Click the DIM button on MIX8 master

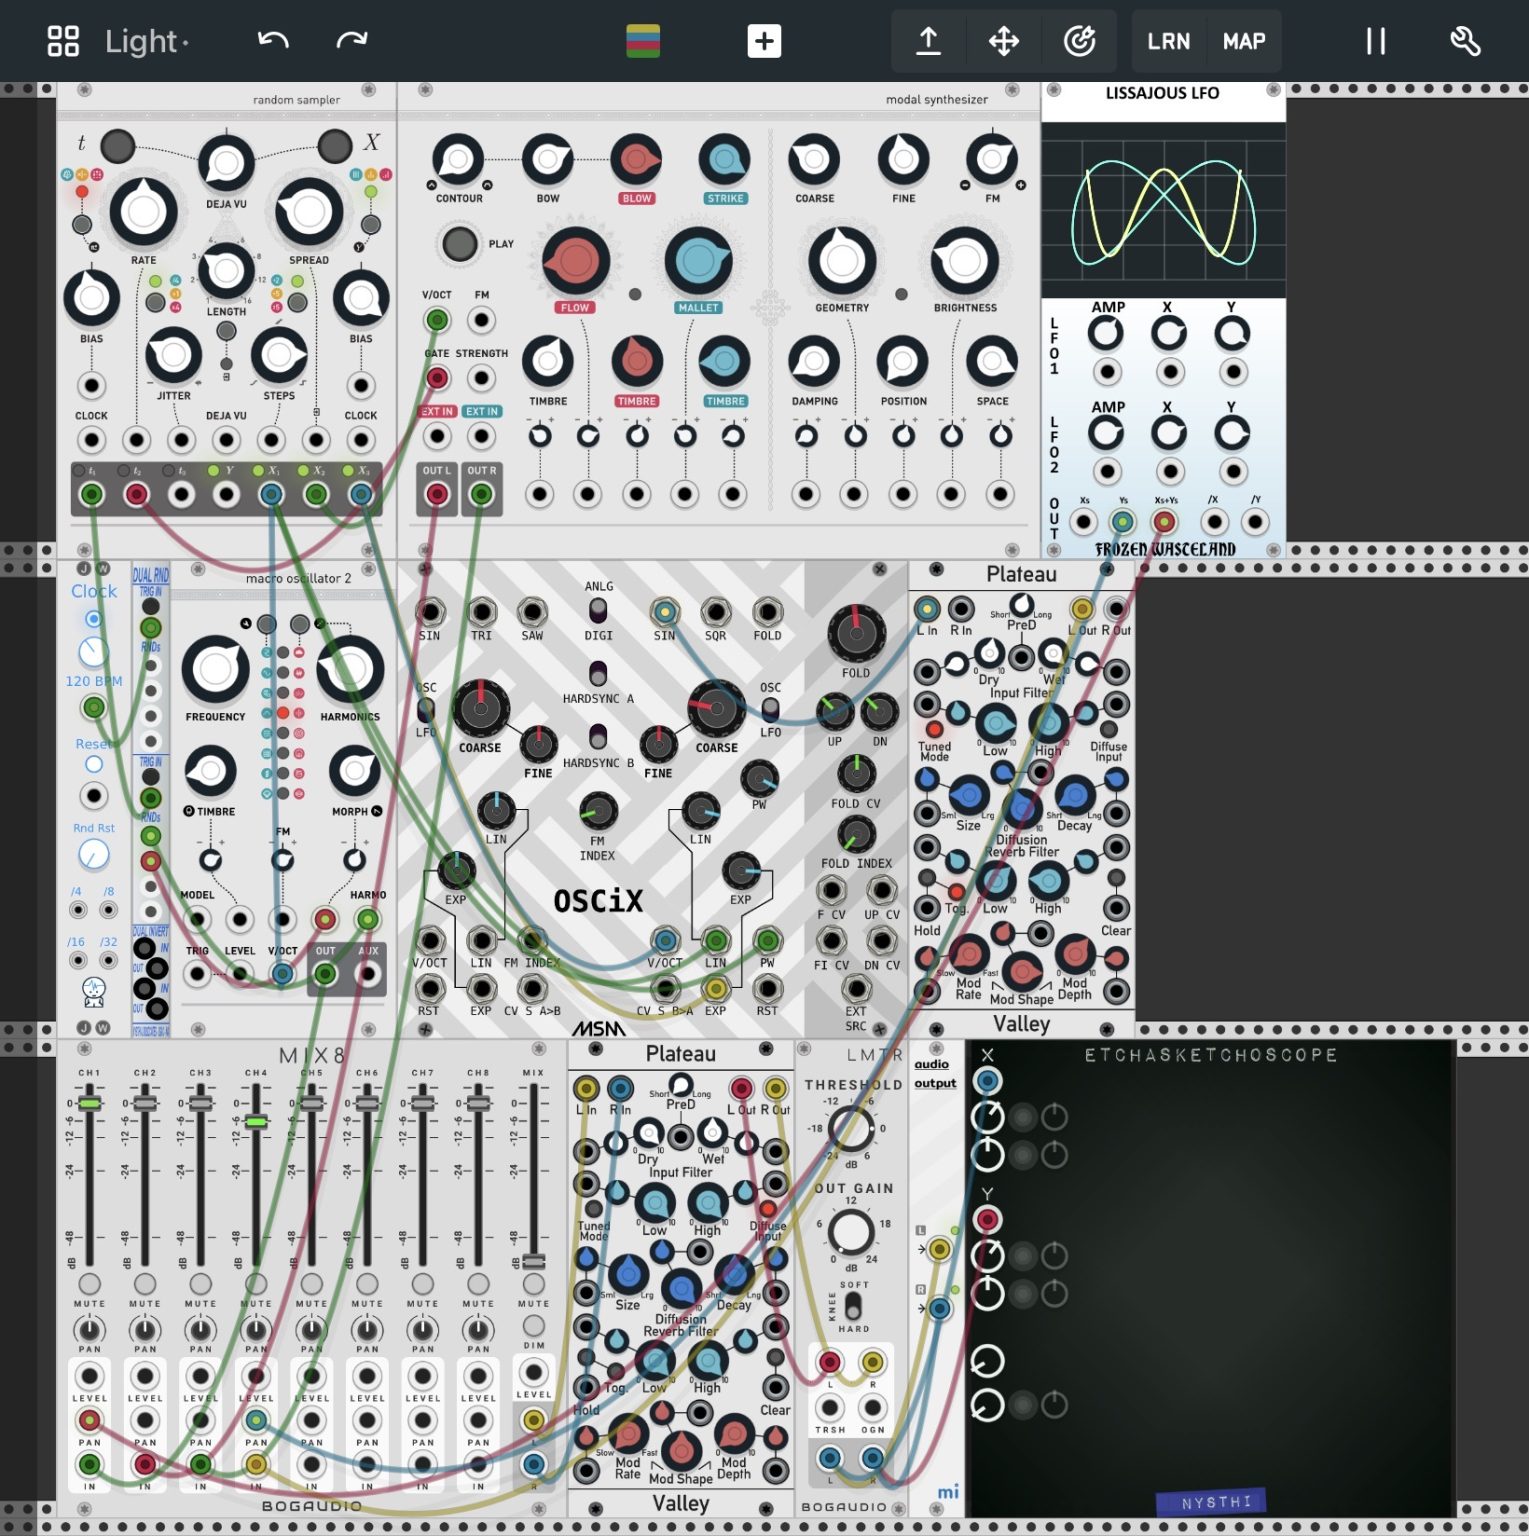coord(534,1325)
